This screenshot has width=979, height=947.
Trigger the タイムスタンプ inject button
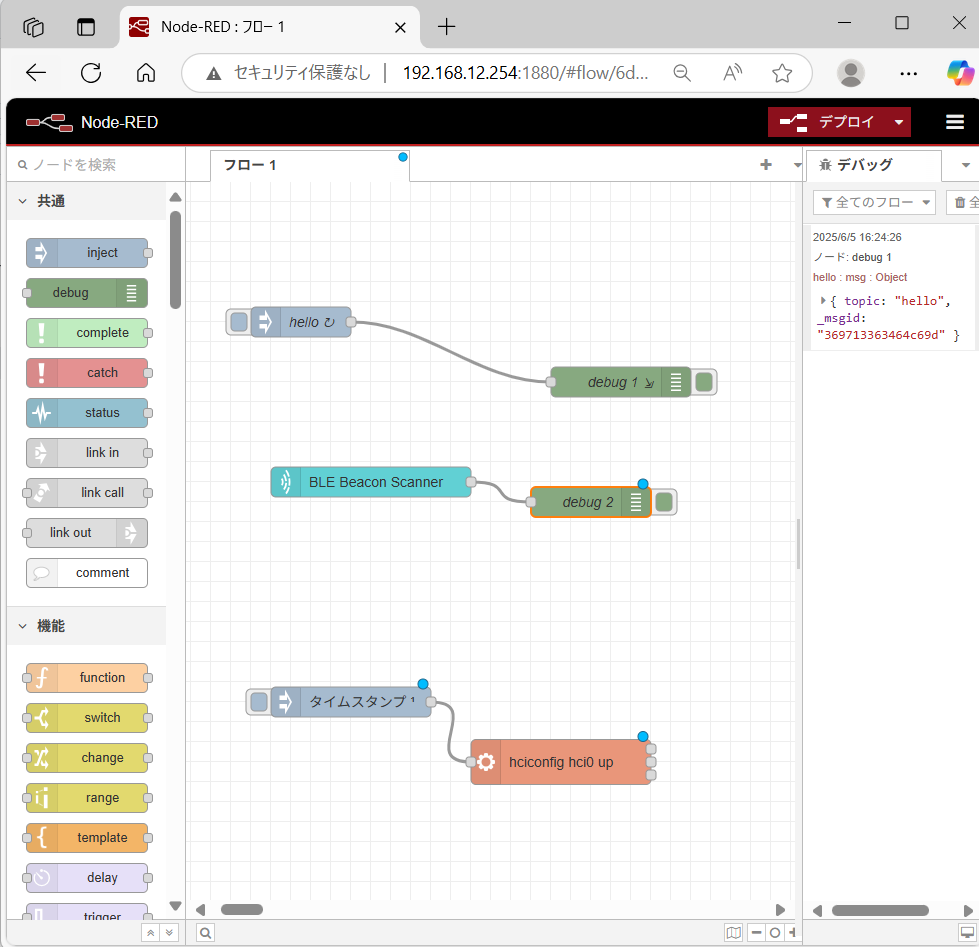click(x=258, y=702)
